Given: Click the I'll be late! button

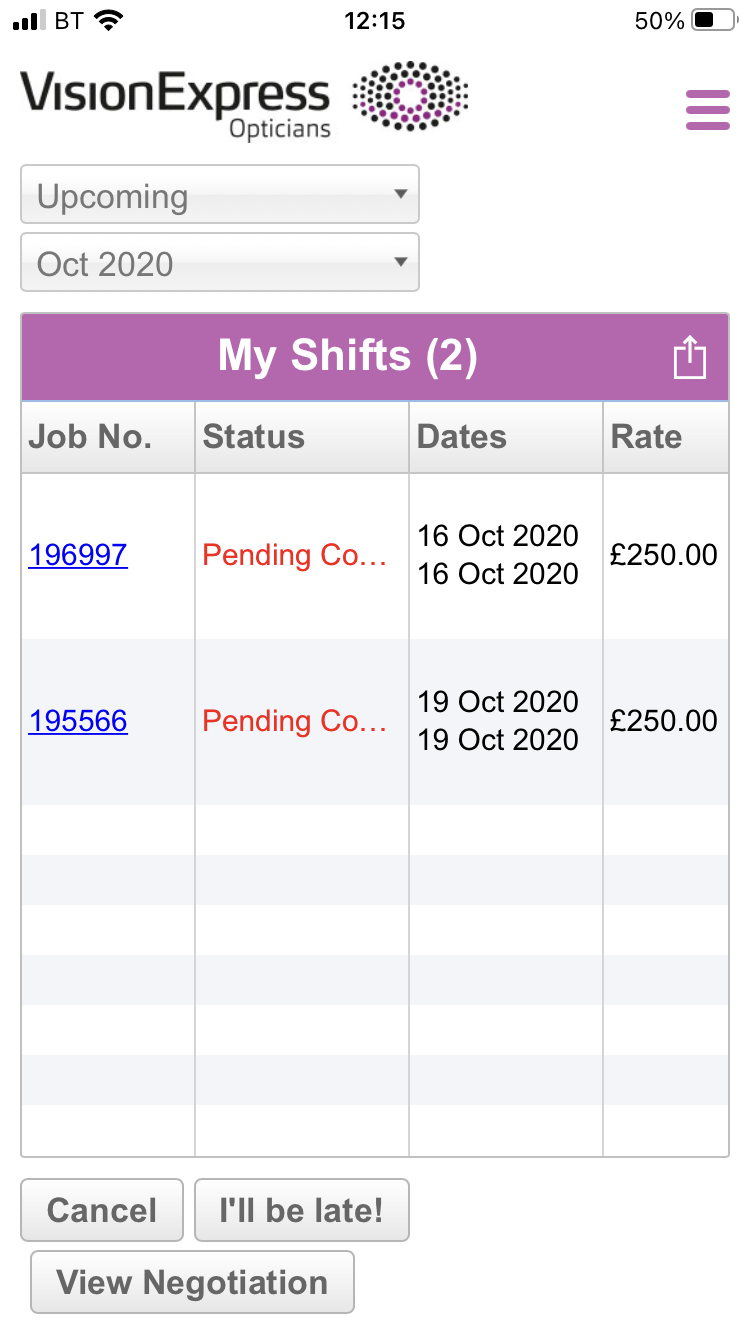Looking at the screenshot, I should 302,1210.
